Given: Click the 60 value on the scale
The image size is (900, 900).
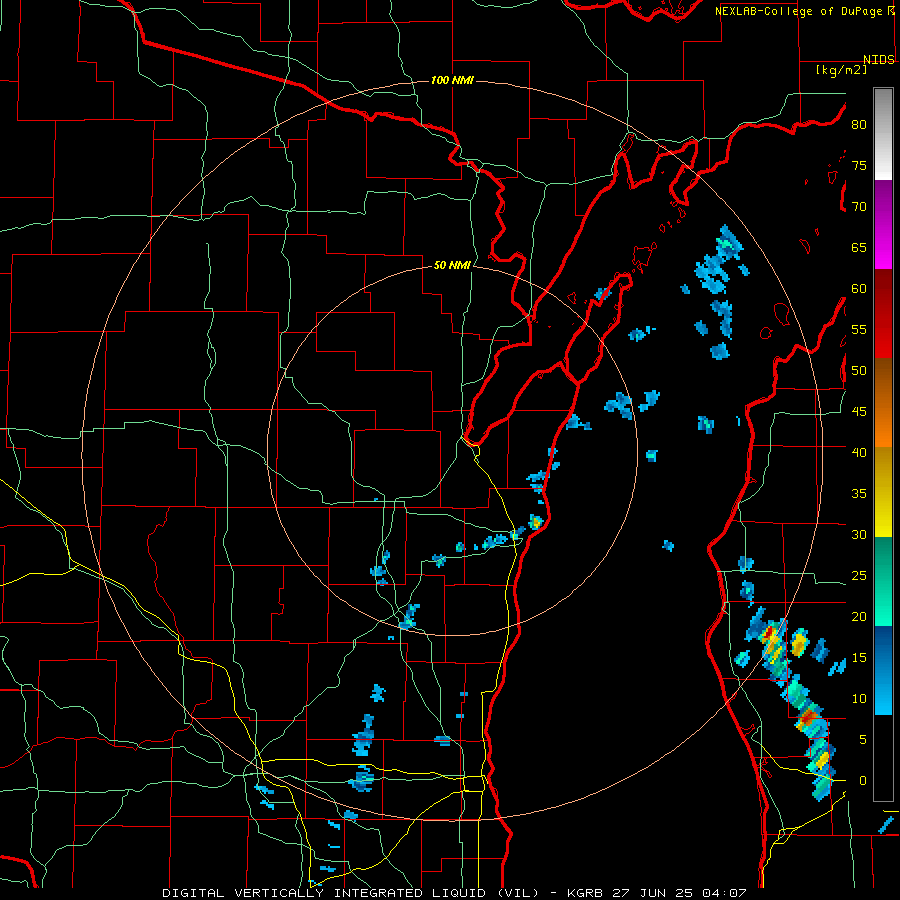Looking at the screenshot, I should pyautogui.click(x=859, y=289).
